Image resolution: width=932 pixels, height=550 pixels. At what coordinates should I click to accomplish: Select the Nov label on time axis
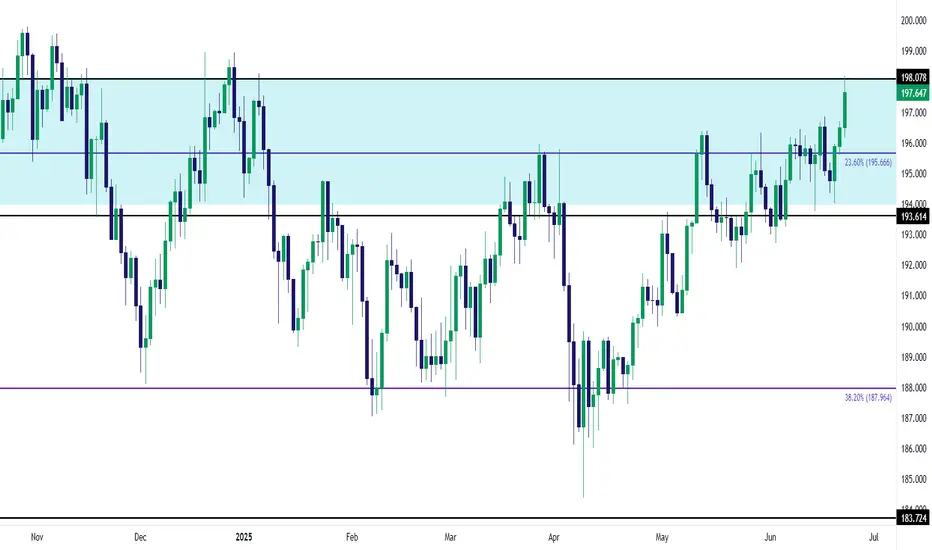37,537
